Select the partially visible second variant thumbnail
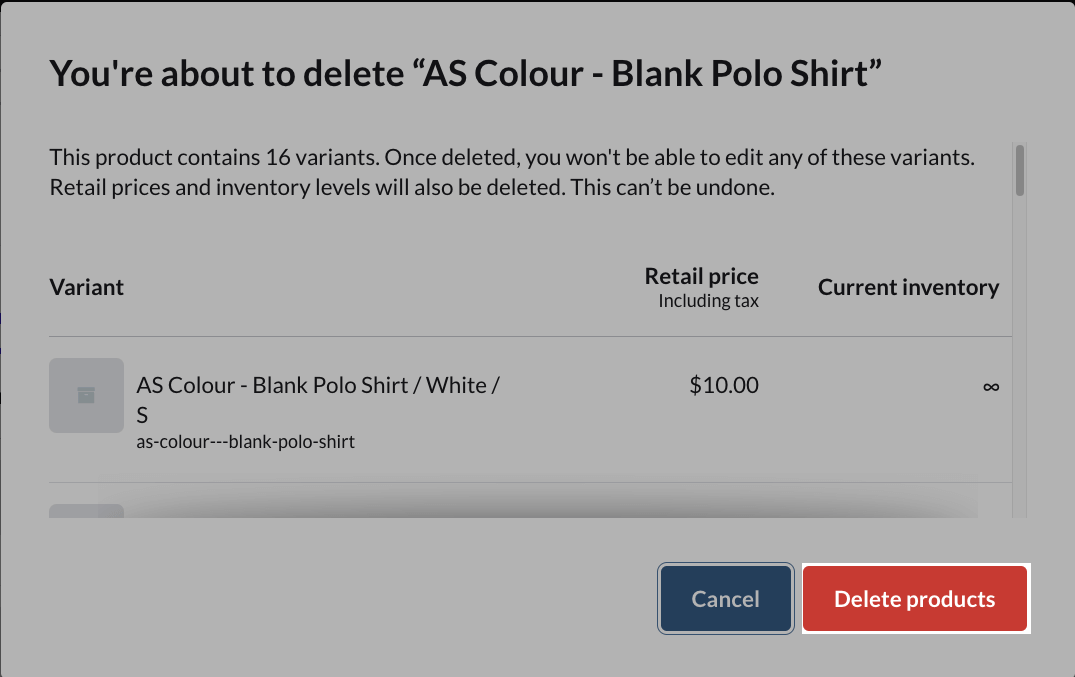Image resolution: width=1075 pixels, height=677 pixels. 86,511
